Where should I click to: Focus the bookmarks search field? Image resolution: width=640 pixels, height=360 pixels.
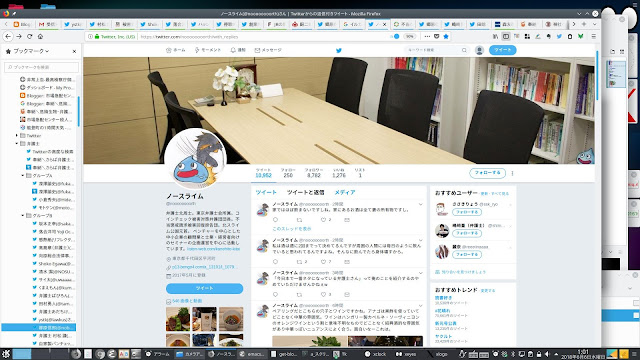(41, 67)
